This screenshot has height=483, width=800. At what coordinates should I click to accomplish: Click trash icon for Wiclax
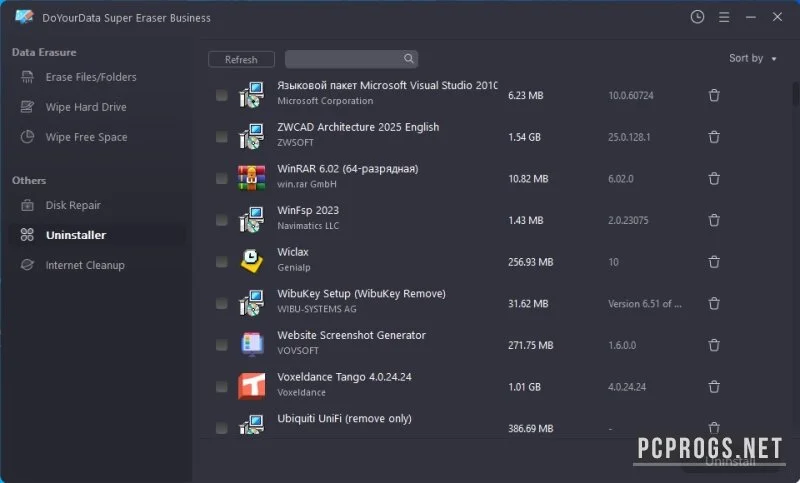tap(714, 262)
